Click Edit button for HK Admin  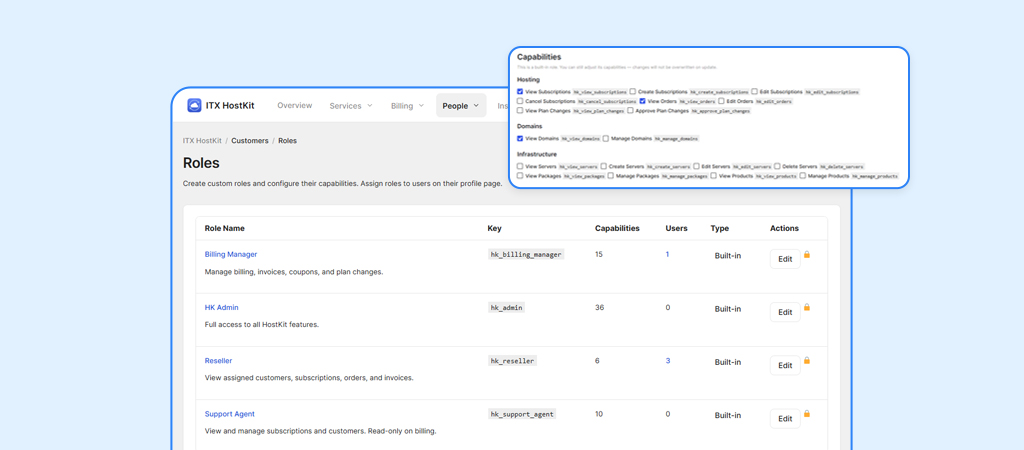[x=785, y=312]
